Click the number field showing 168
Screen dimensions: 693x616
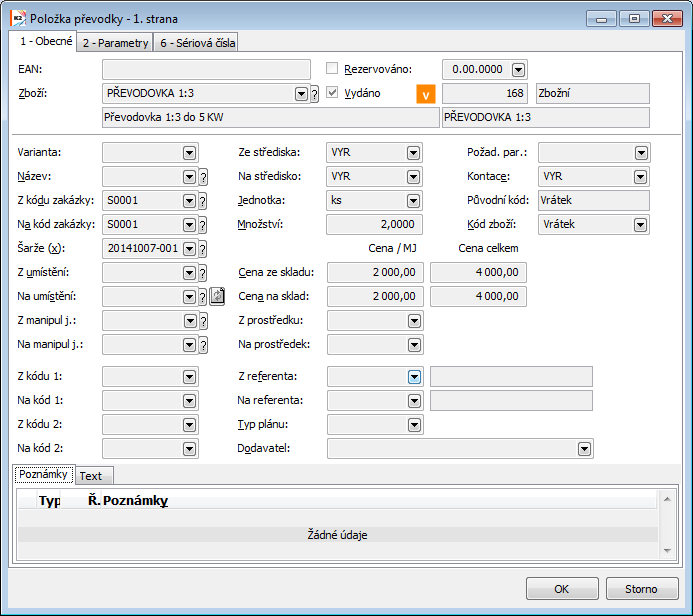485,93
